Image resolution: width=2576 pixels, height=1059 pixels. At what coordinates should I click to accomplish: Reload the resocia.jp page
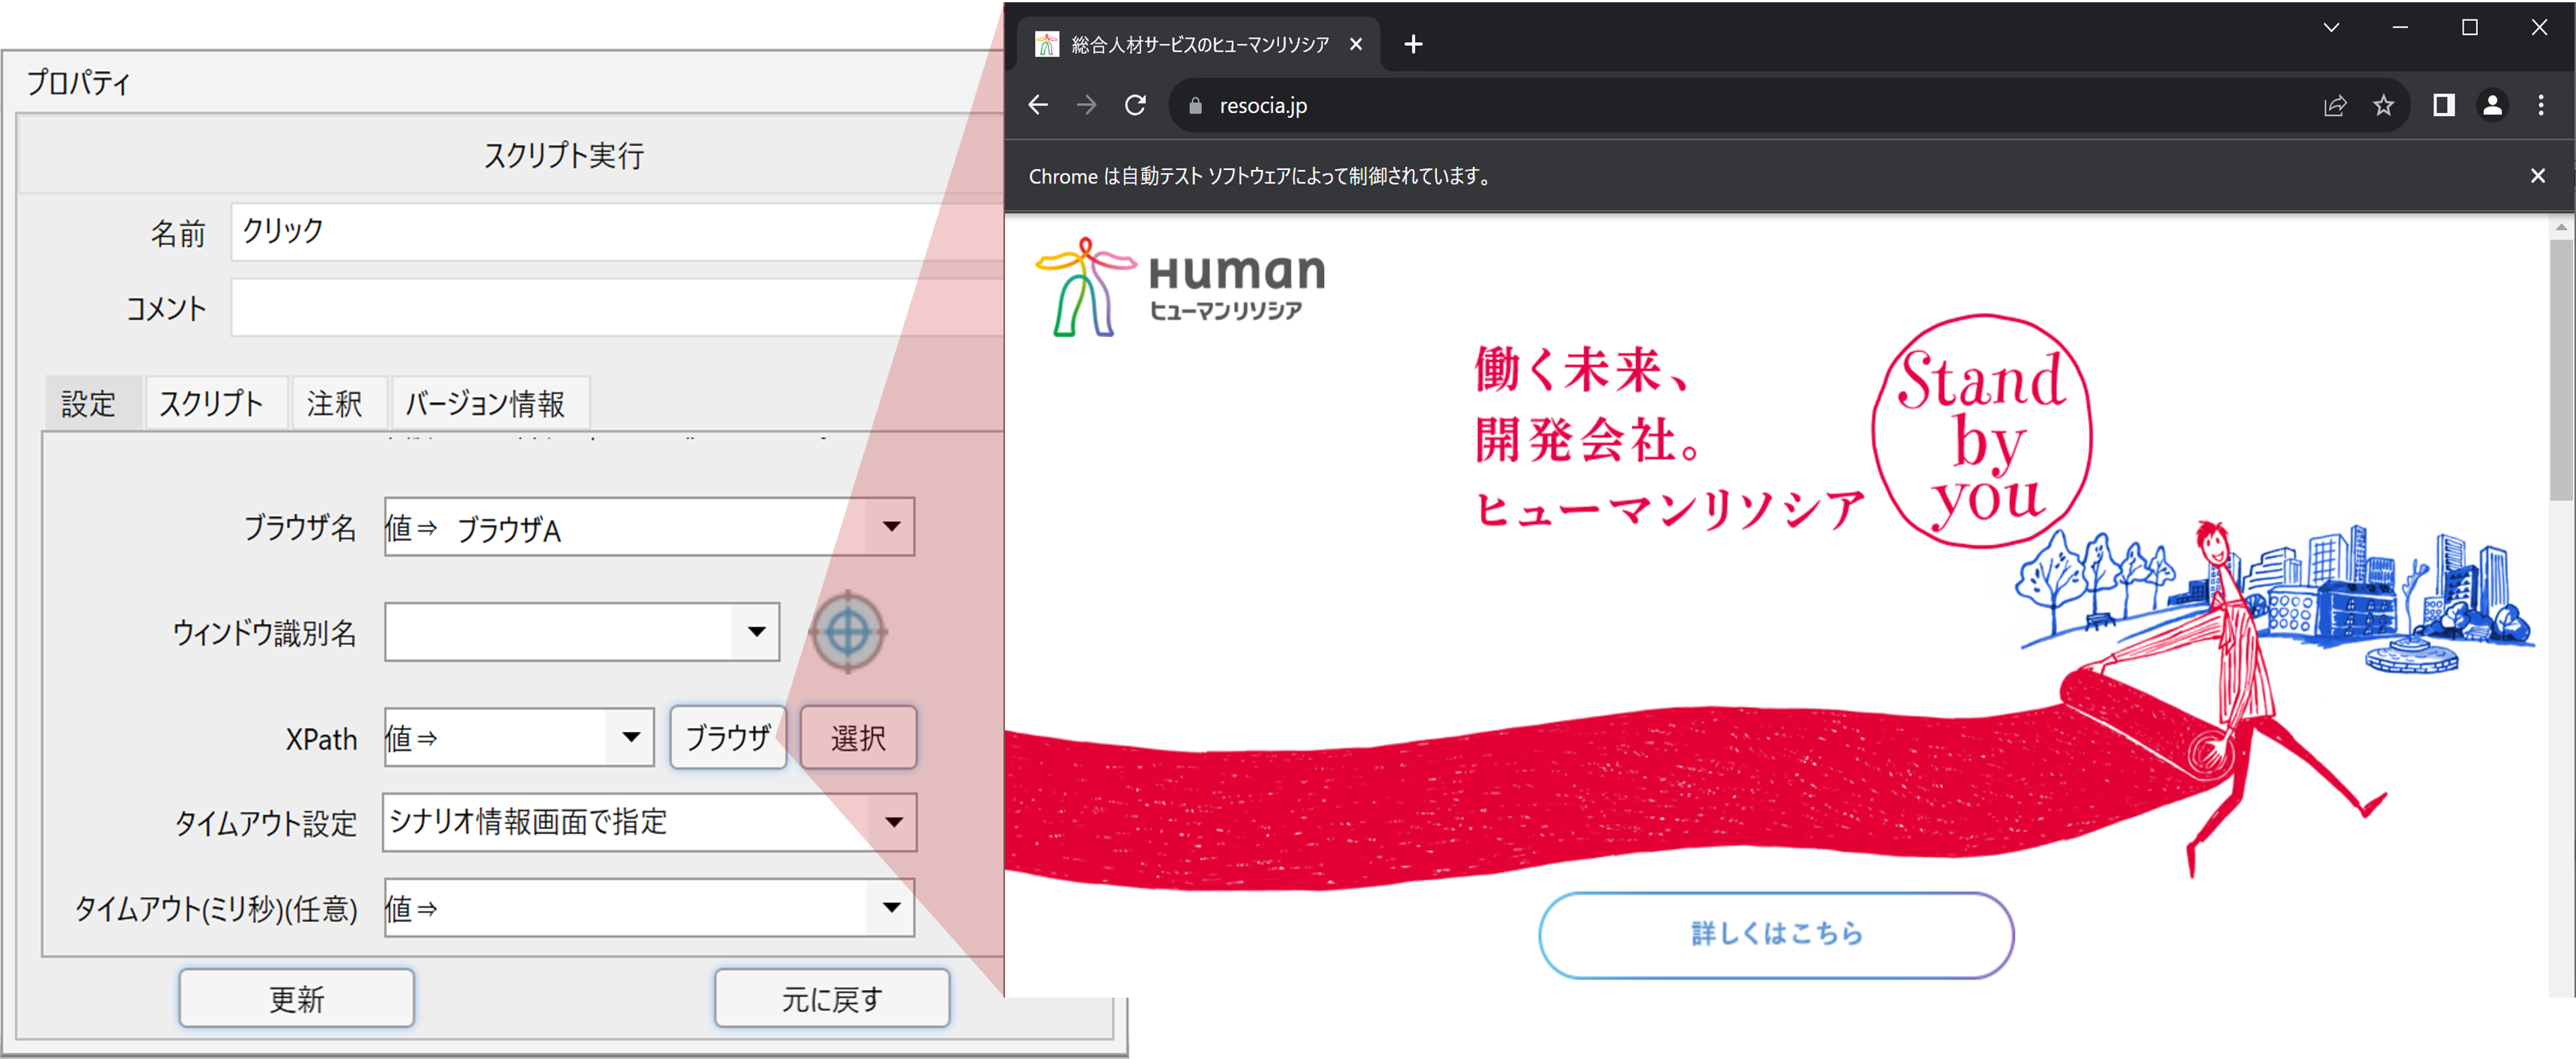(1135, 105)
